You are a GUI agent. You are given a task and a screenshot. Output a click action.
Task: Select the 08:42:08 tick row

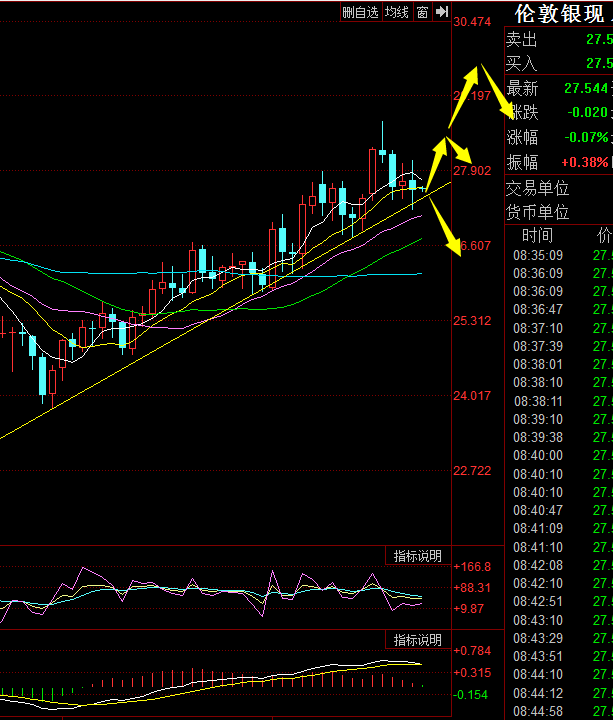(563, 565)
